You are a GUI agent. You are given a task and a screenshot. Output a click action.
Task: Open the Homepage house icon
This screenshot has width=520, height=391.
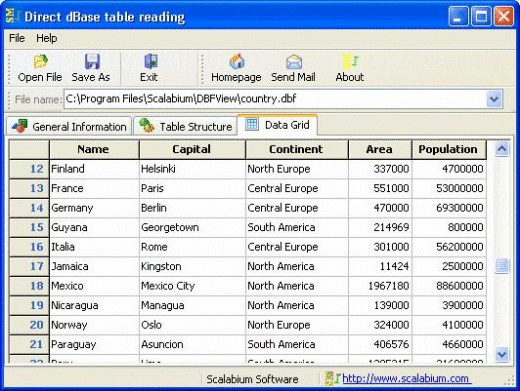coord(237,61)
